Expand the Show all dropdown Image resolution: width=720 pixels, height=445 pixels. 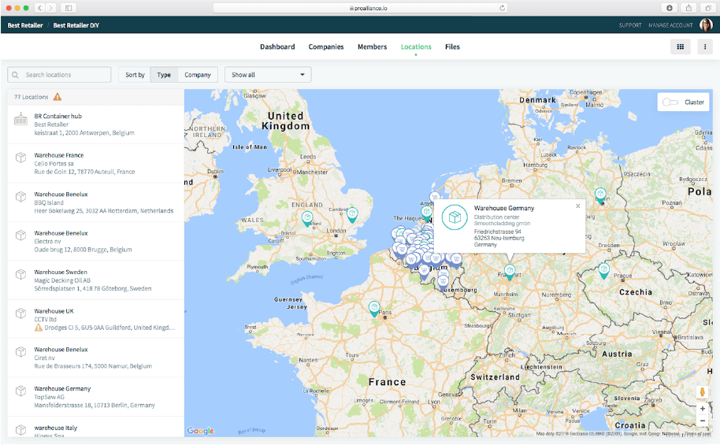click(x=268, y=75)
